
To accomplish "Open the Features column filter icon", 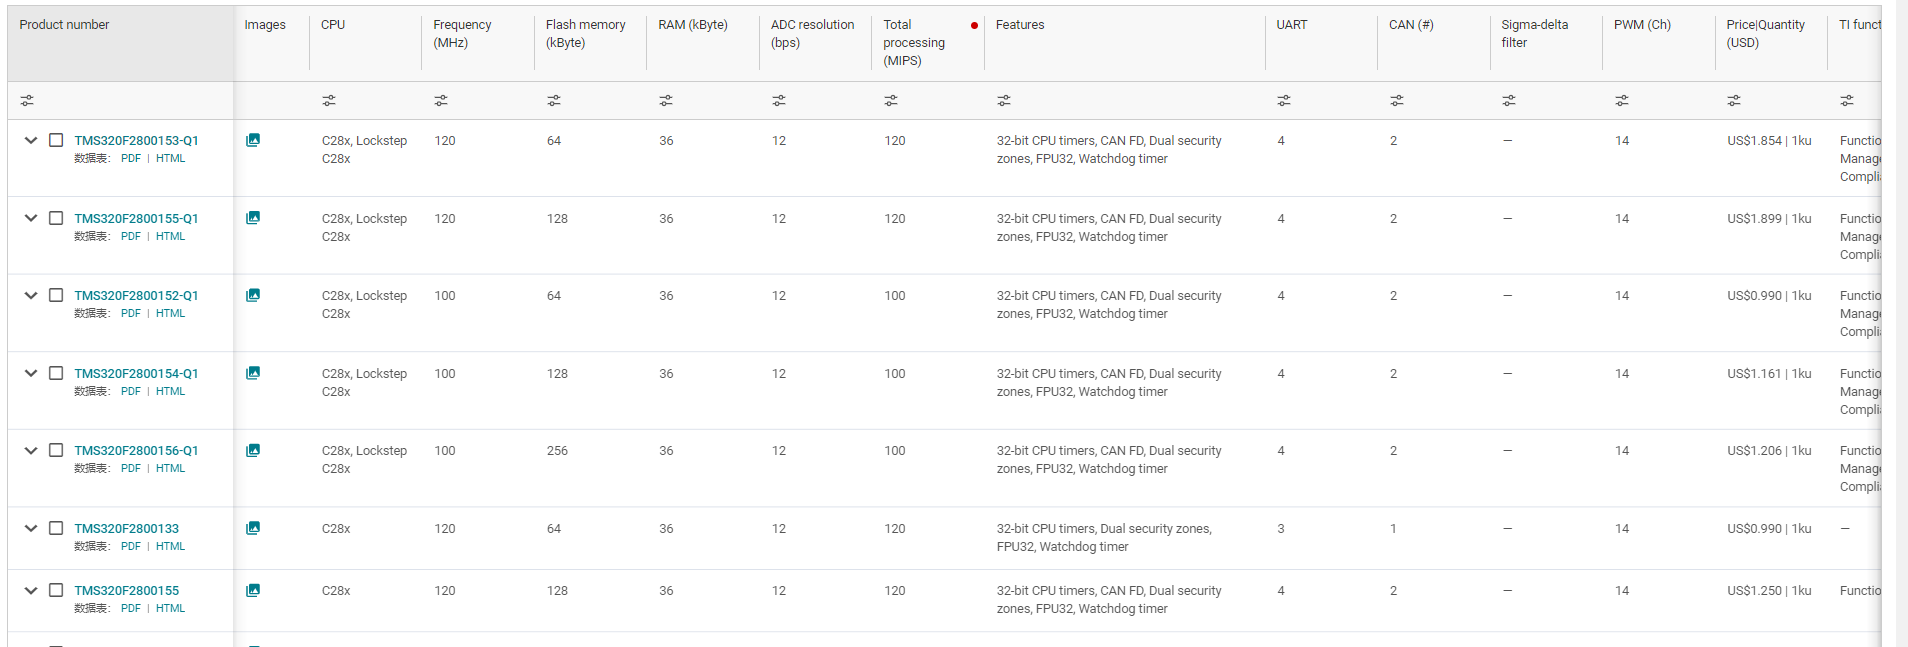I will tap(1004, 101).
